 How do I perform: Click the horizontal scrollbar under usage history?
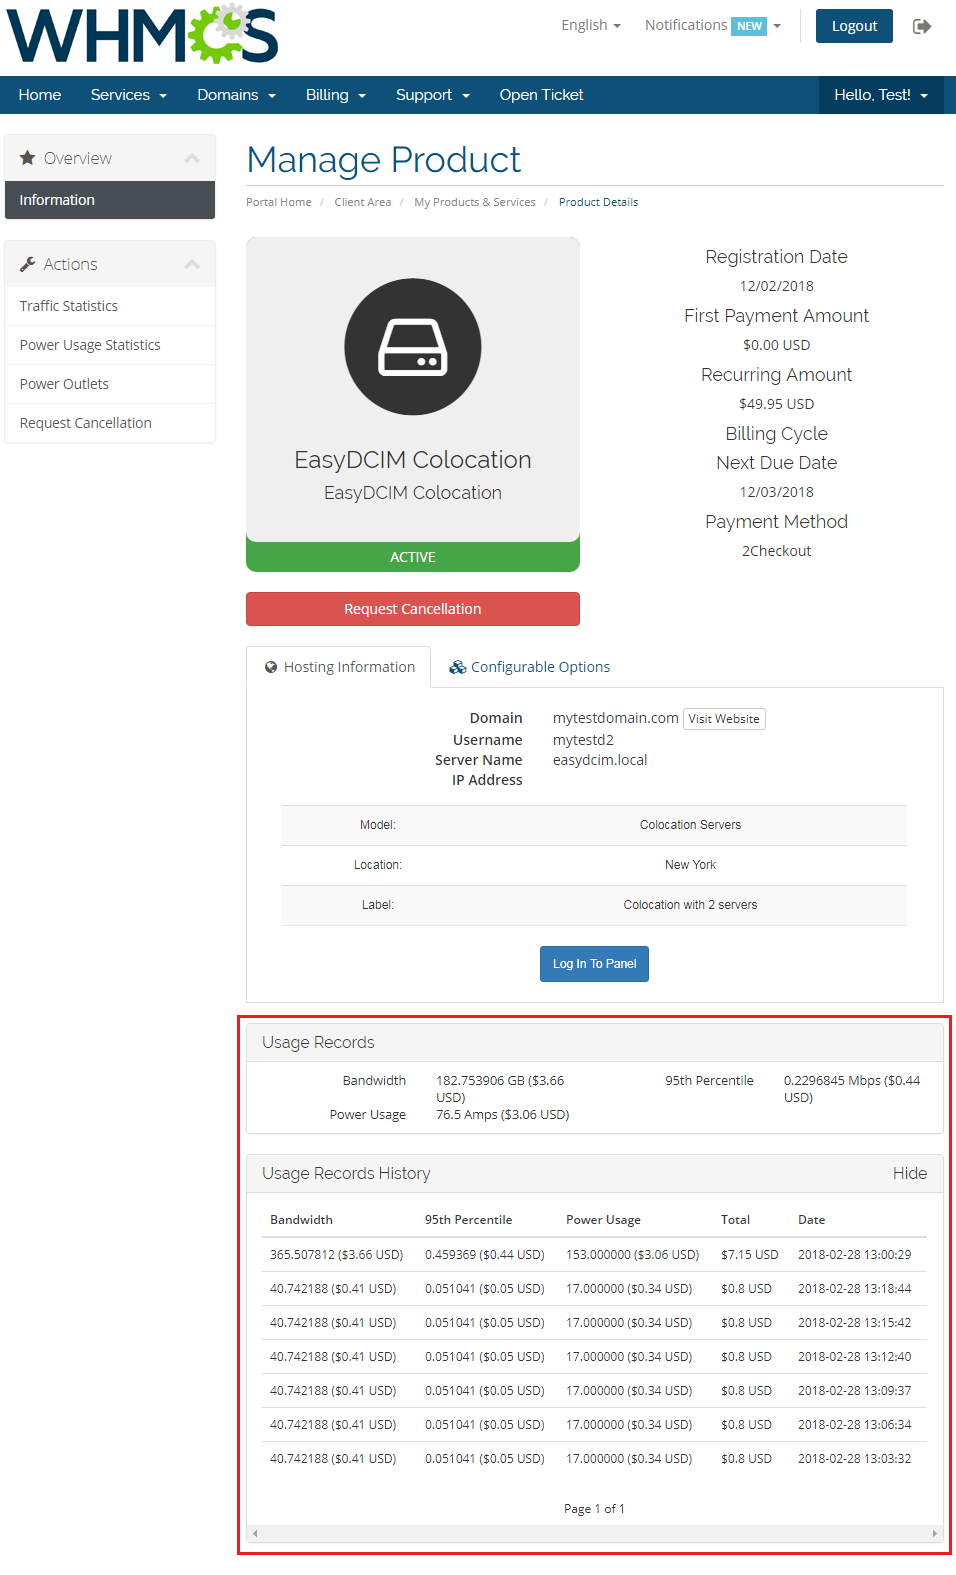595,1533
